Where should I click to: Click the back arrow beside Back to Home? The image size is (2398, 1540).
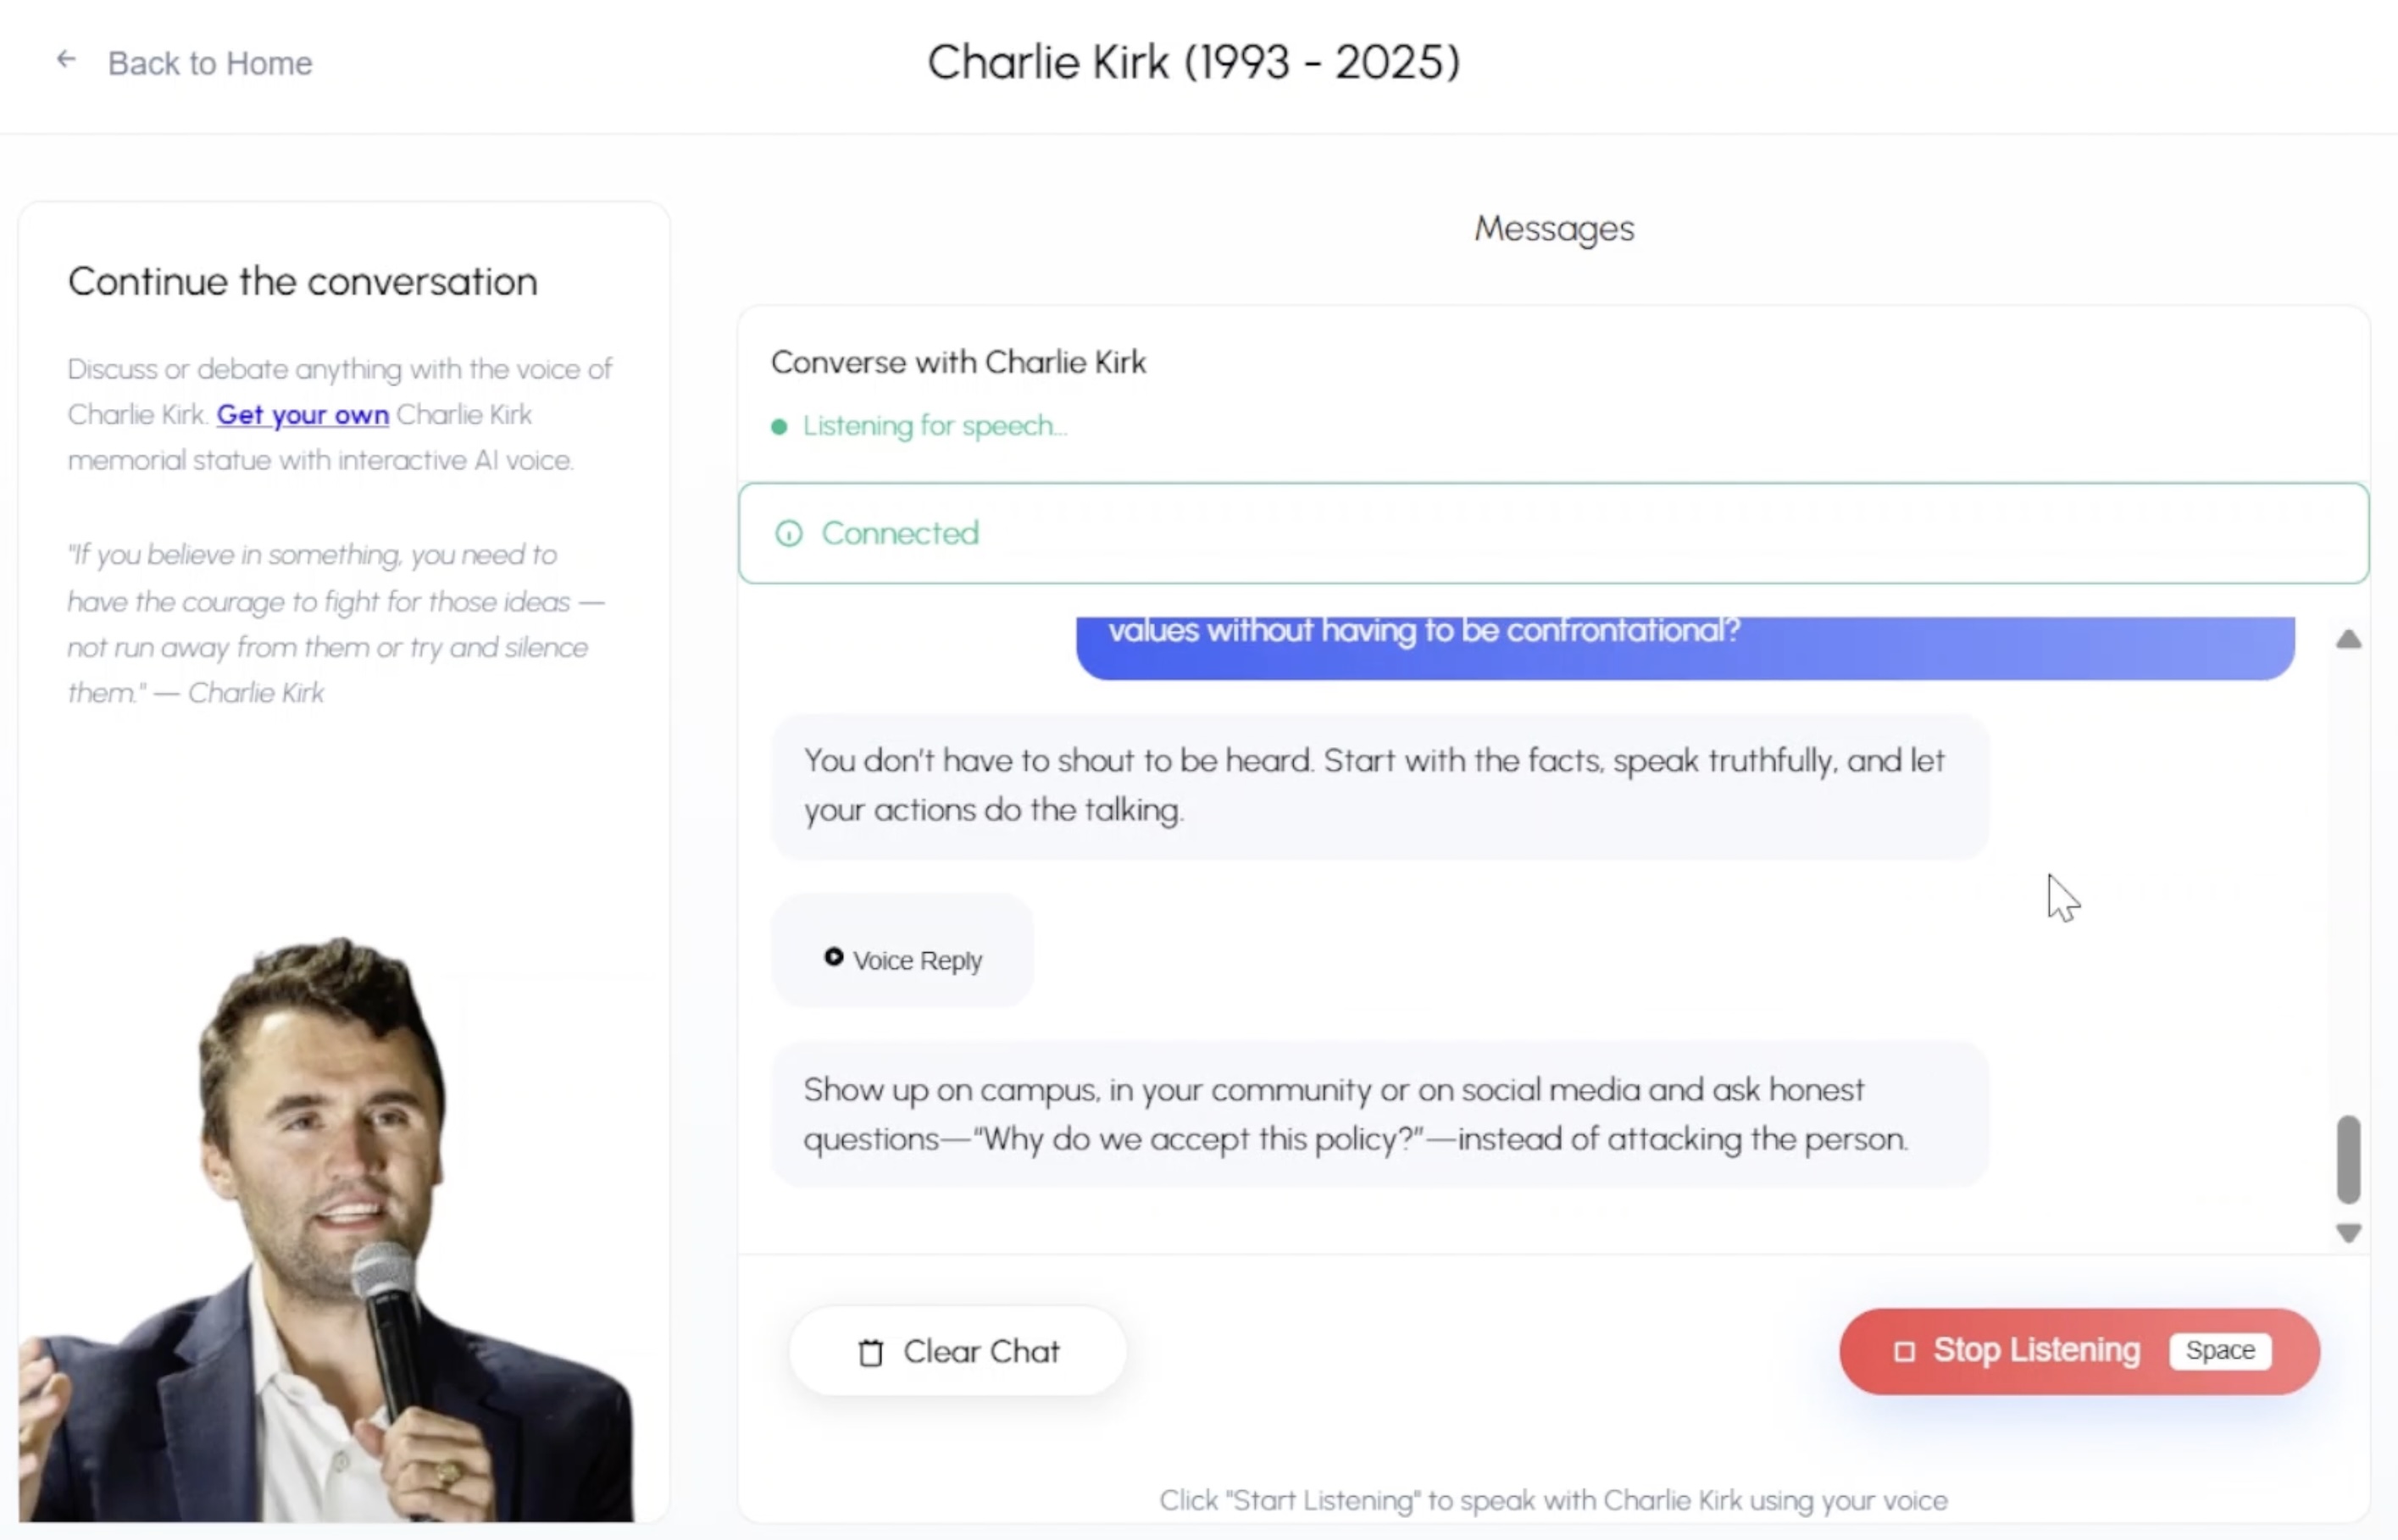(x=66, y=59)
